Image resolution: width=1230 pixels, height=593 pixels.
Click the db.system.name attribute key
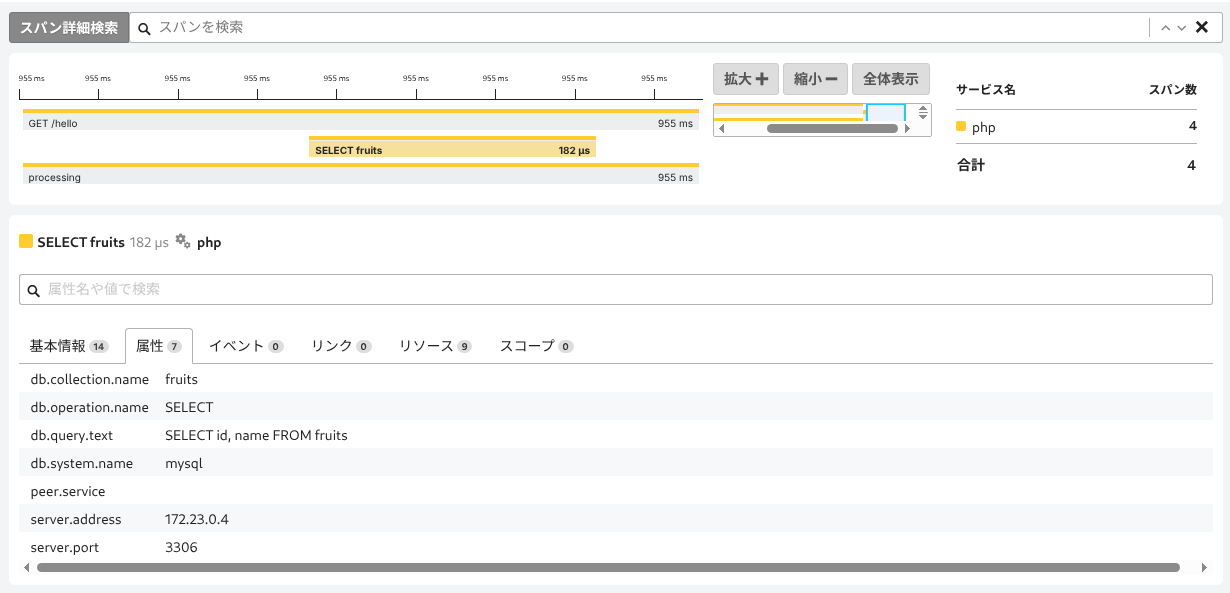pos(82,464)
